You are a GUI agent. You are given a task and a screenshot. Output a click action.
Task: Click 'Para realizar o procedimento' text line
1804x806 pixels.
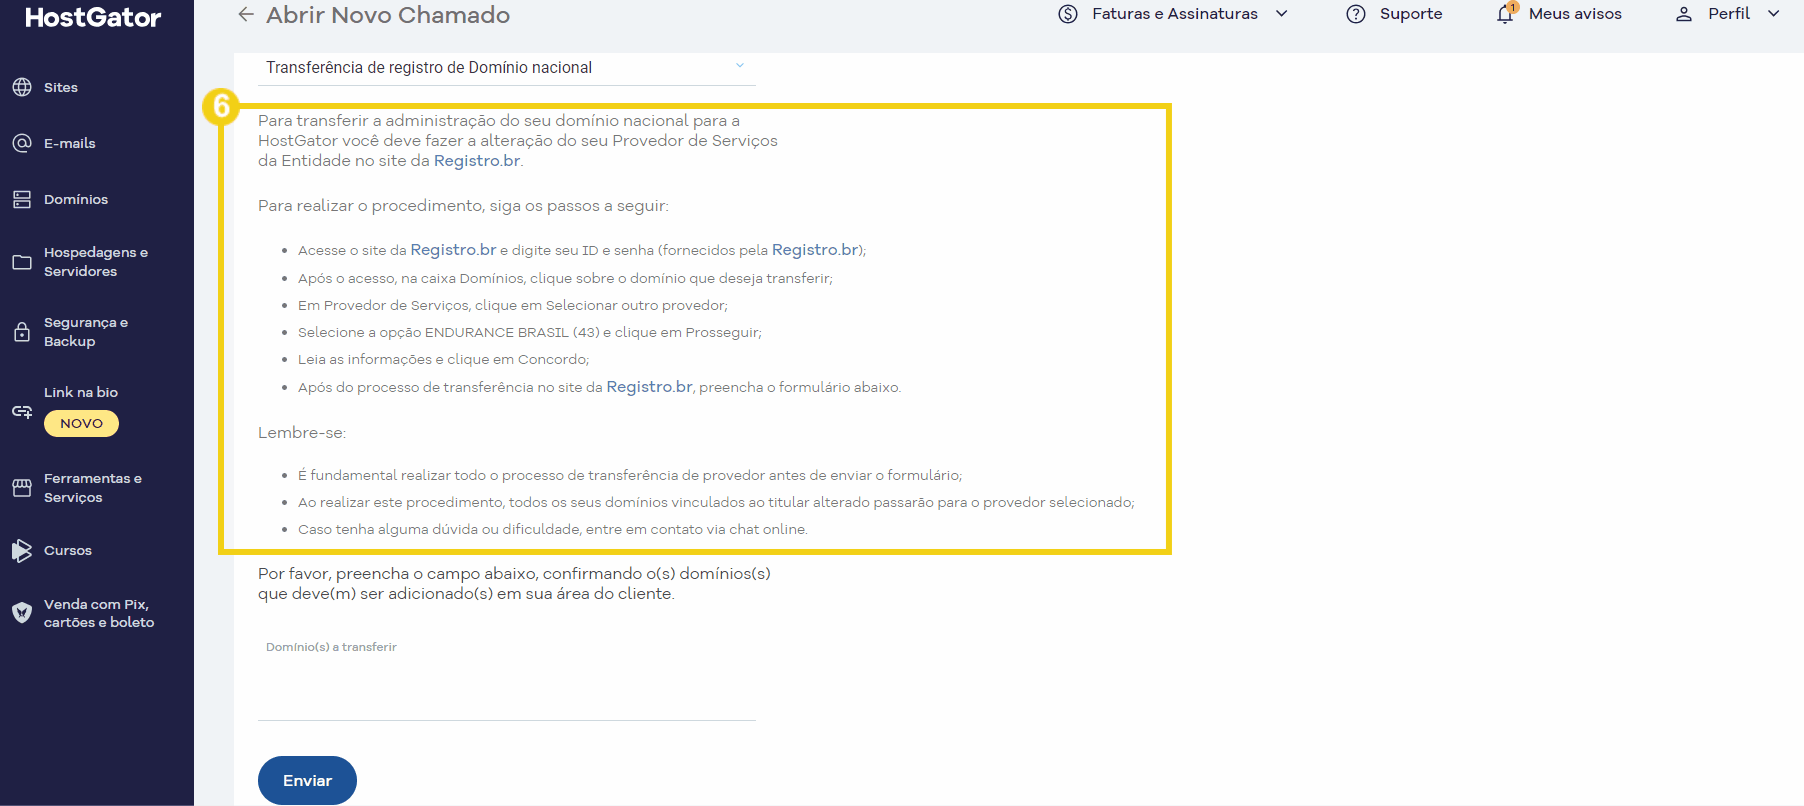[x=463, y=206]
